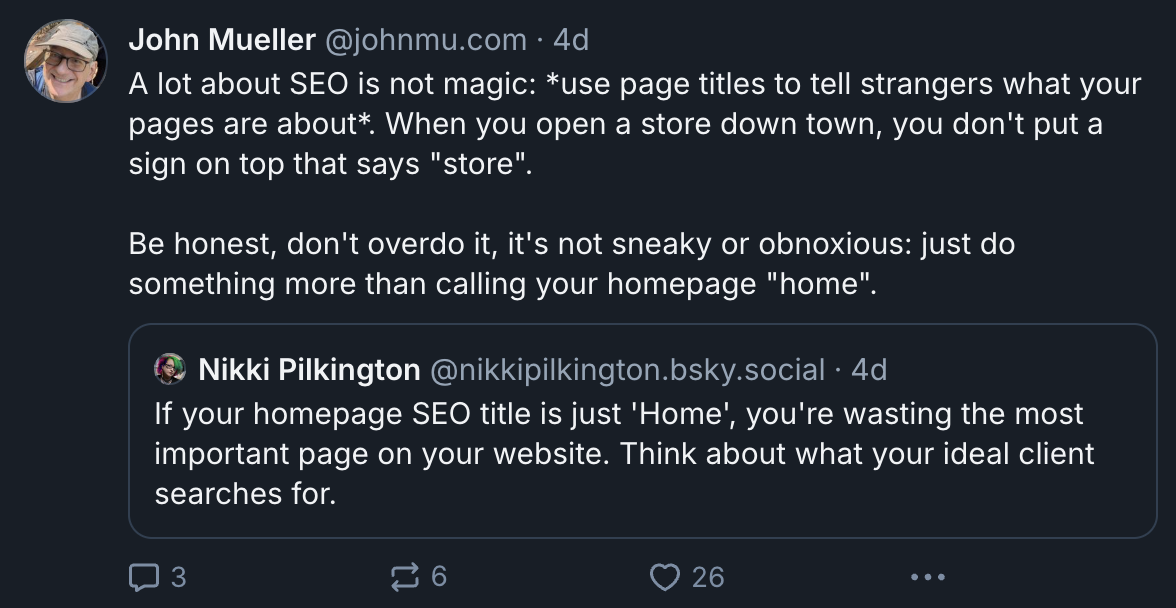The width and height of the screenshot is (1176, 608).
Task: Click the @nikkipilkington.bsky.social handle
Action: [627, 370]
